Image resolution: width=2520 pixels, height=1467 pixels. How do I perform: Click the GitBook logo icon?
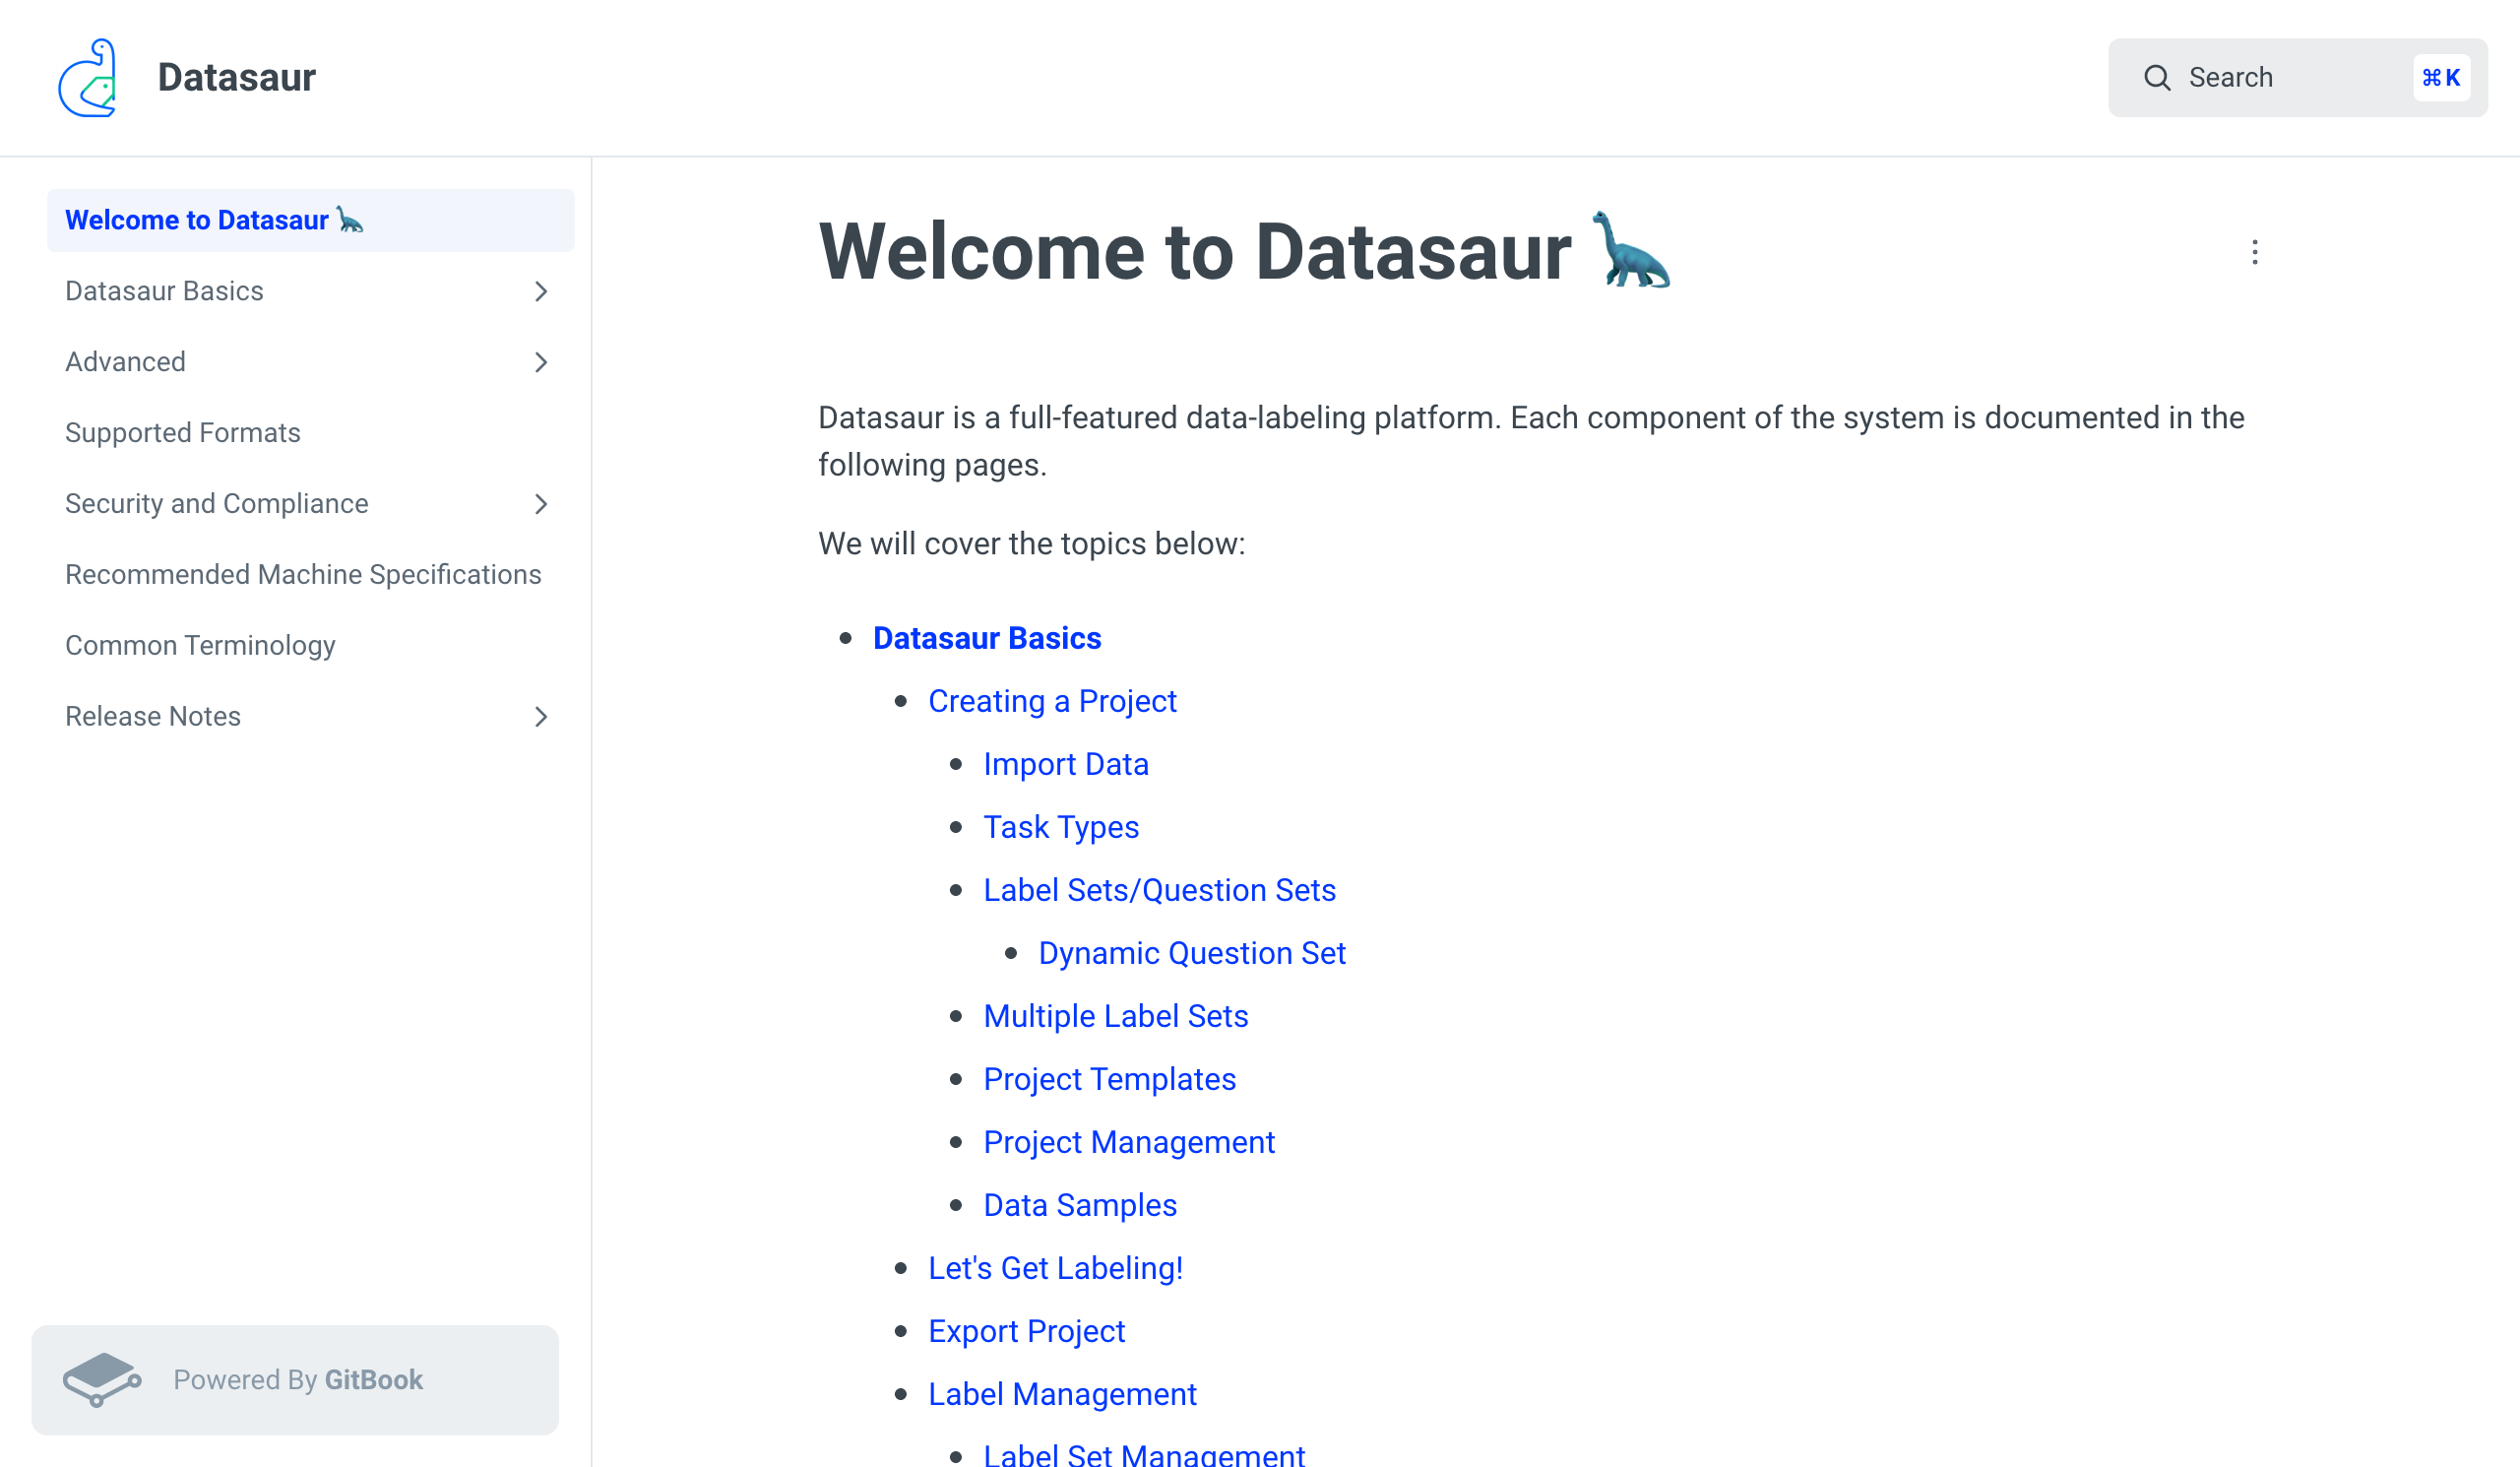[102, 1380]
